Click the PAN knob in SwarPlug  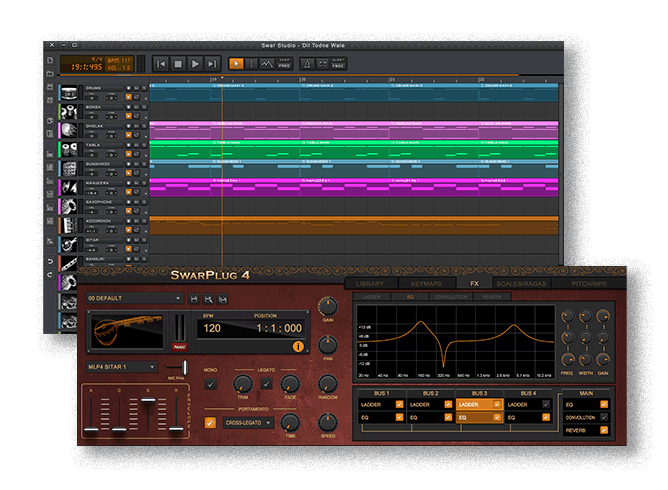coord(328,345)
